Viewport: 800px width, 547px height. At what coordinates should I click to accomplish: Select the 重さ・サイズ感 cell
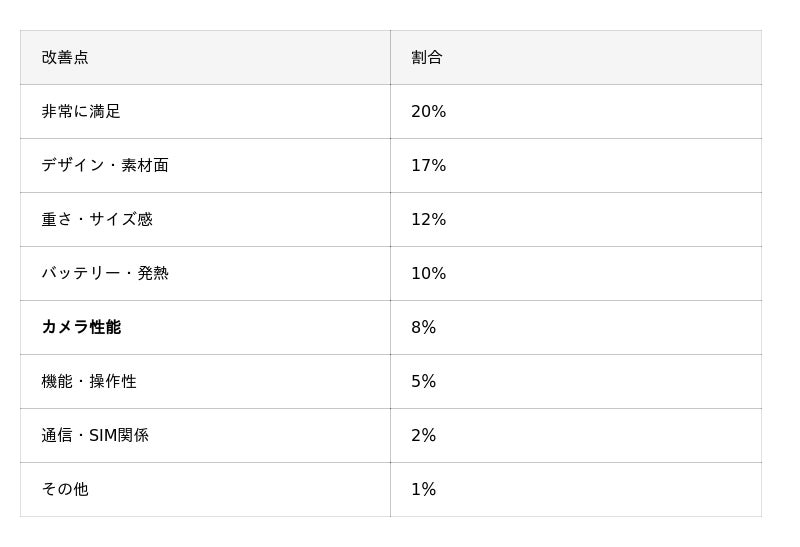click(97, 220)
